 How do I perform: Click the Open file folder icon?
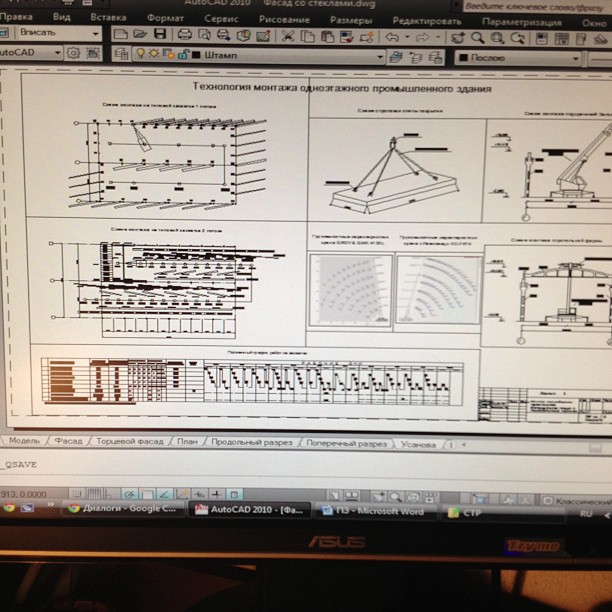140,34
